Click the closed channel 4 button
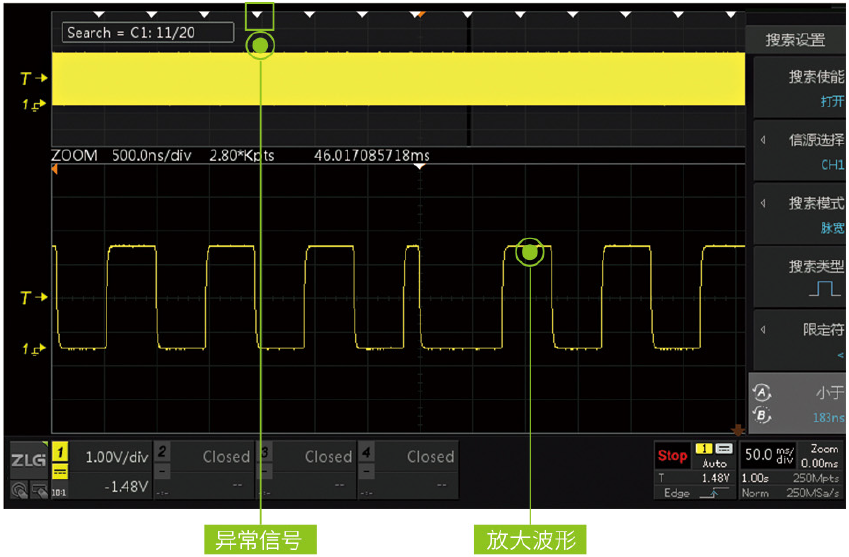 (x=410, y=468)
